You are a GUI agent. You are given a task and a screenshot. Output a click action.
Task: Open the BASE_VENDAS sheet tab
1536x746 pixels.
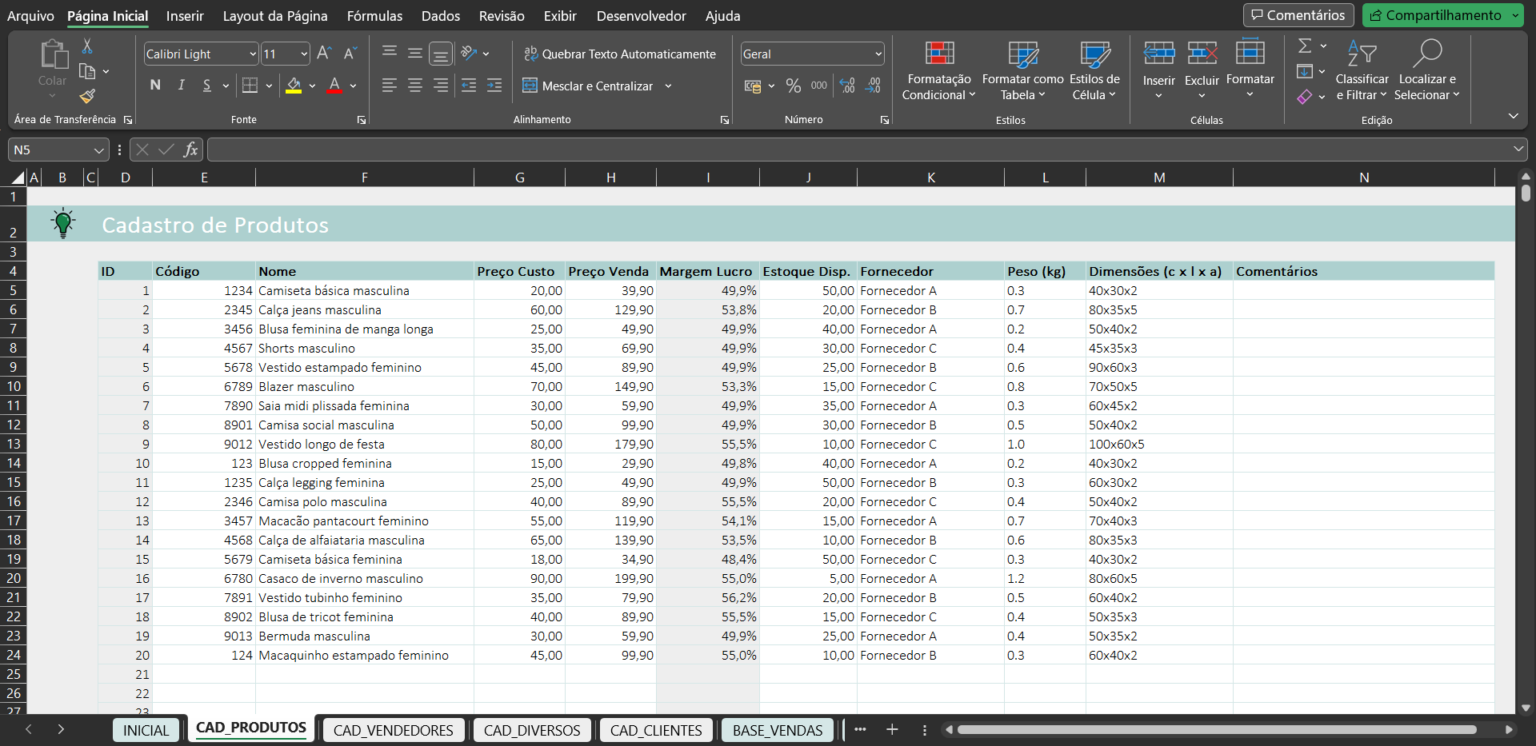pyautogui.click(x=777, y=729)
